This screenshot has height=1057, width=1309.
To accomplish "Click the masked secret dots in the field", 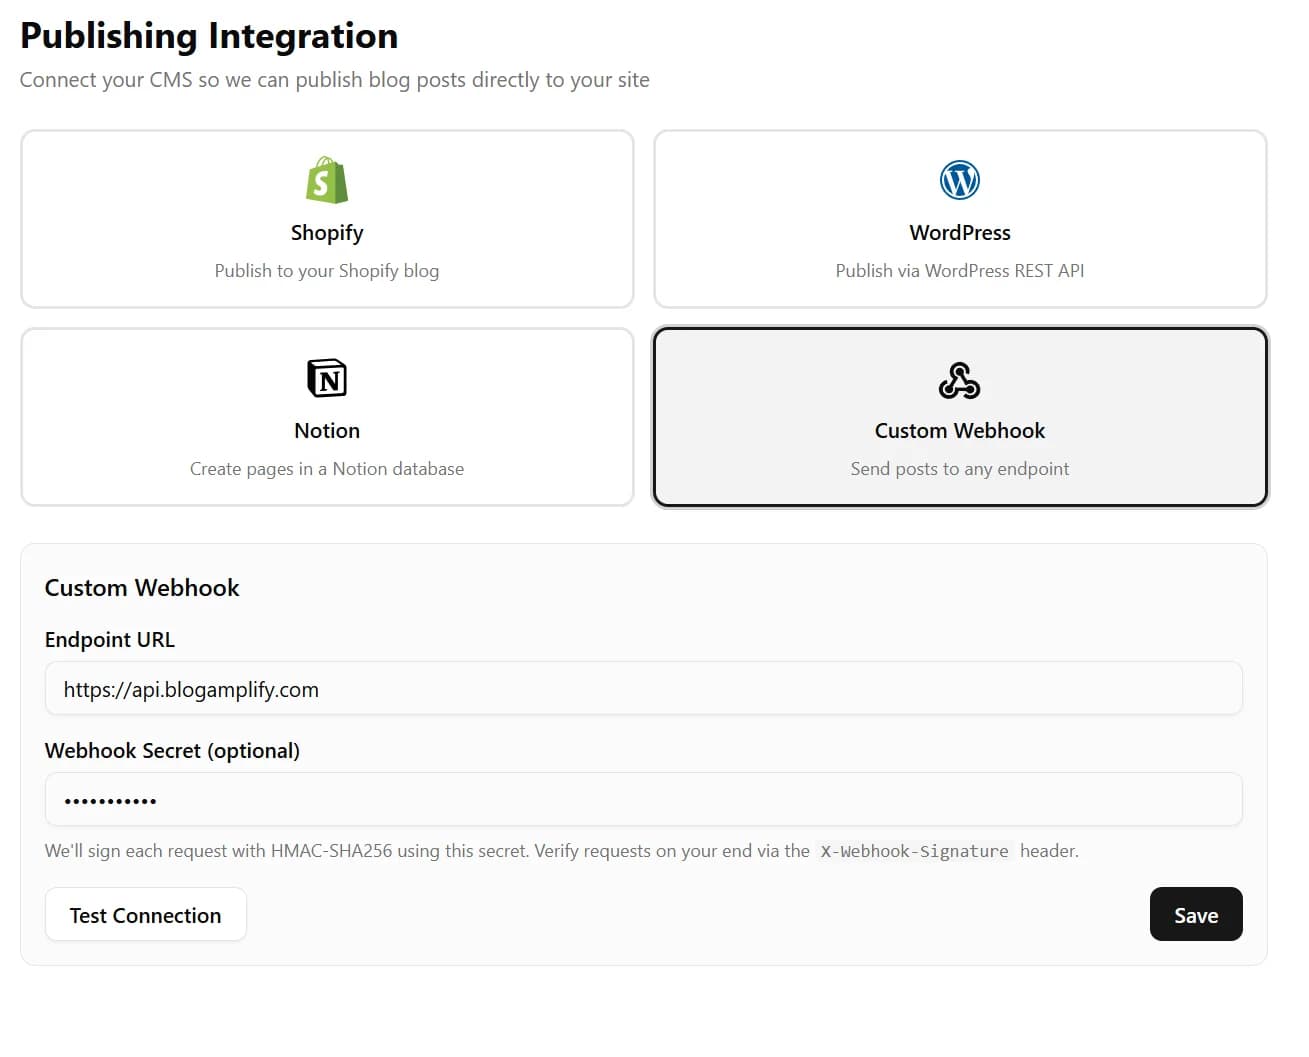I will 110,799.
